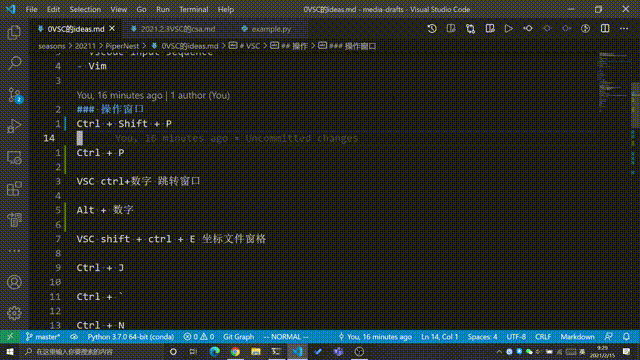Image resolution: width=640 pixels, height=360 pixels.
Task: Toggle Spaces: 4 indentation setting
Action: point(482,337)
